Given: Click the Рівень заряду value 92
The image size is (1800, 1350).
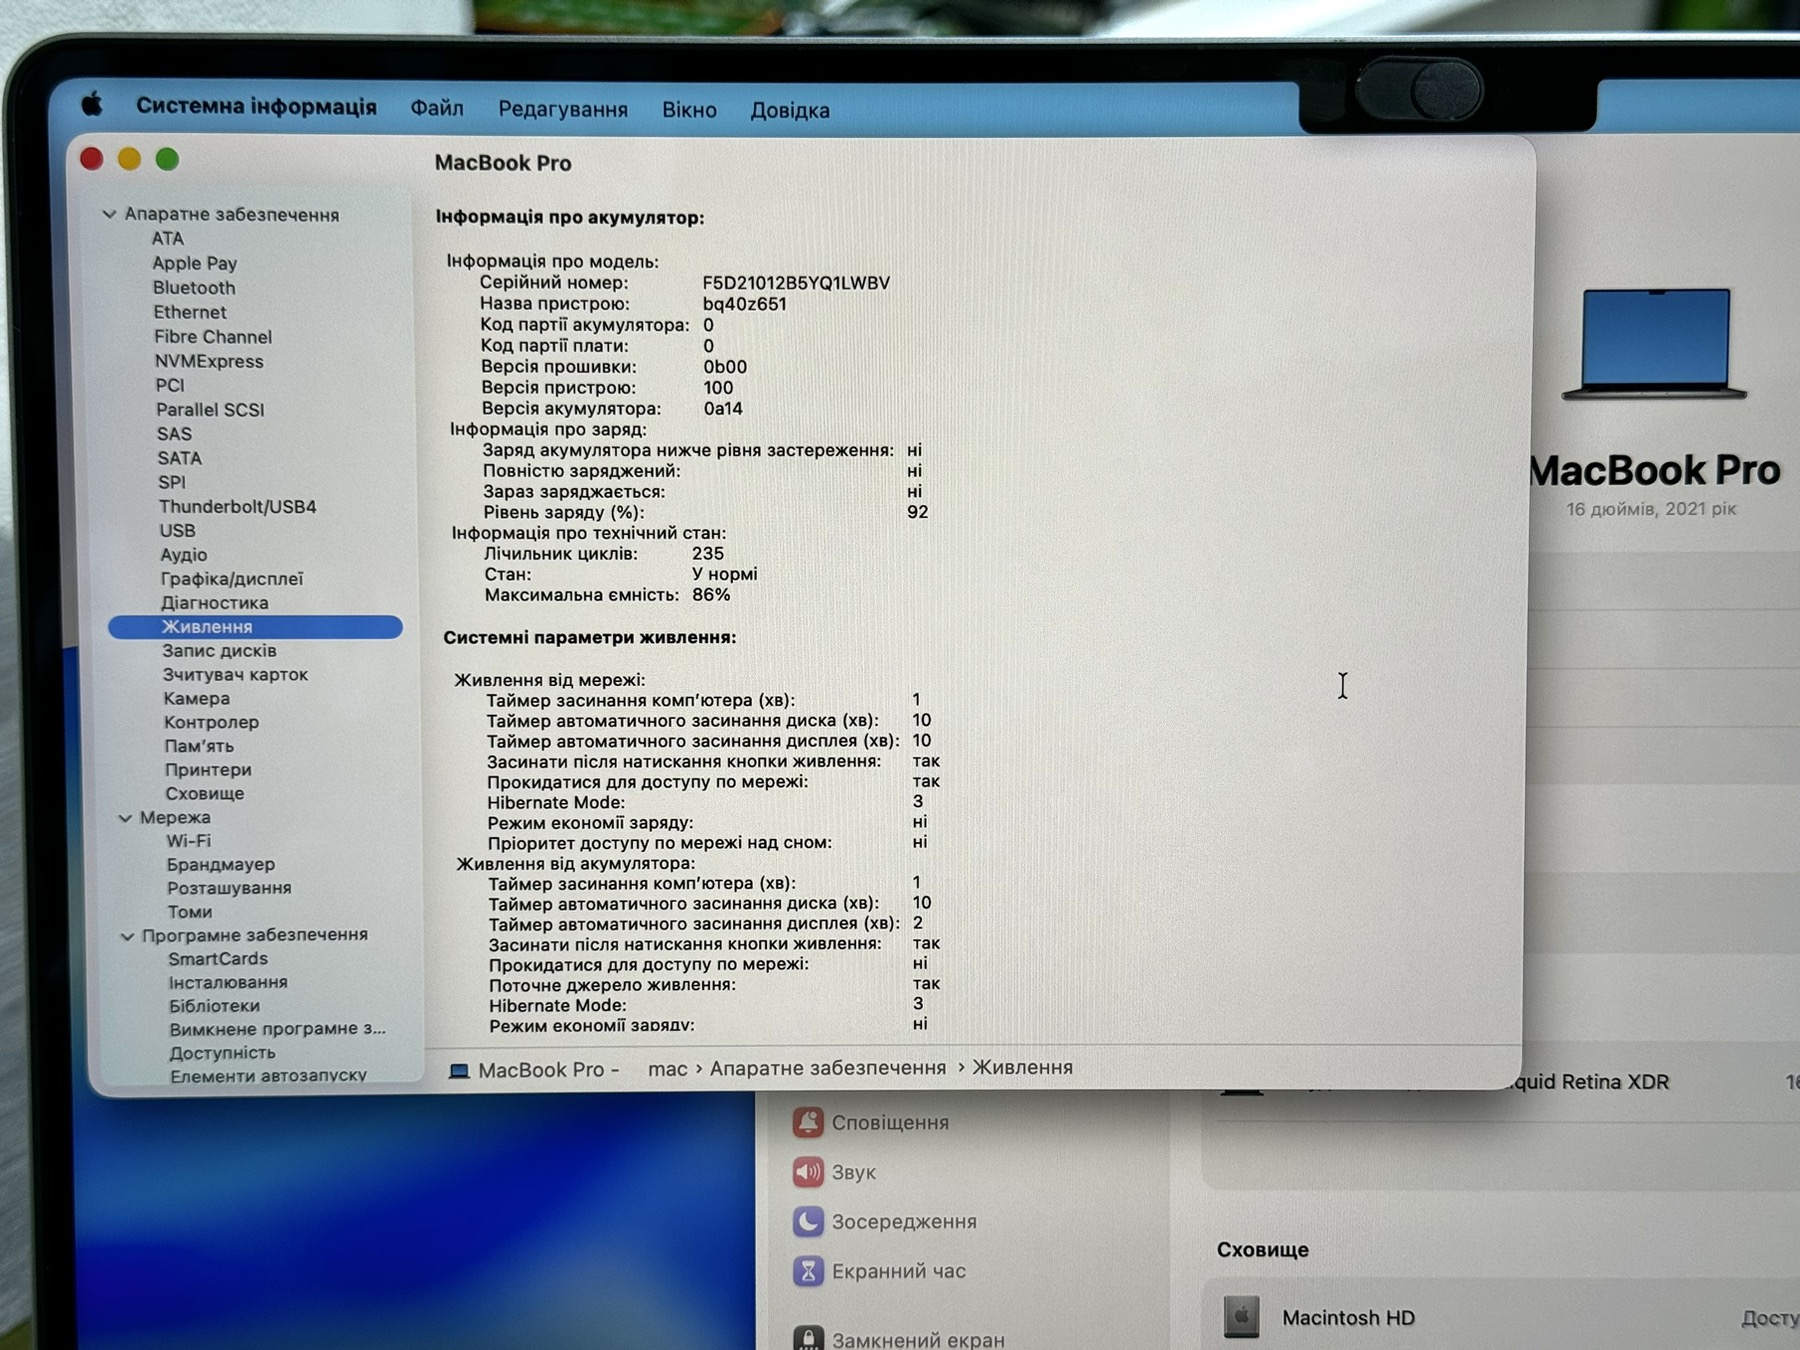Looking at the screenshot, I should click(x=918, y=512).
